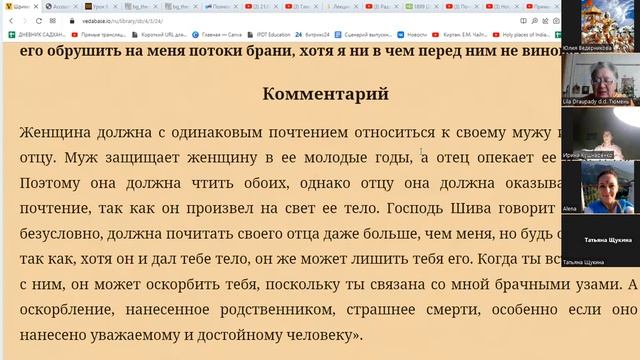Open the 'ДНЕВНИК САДХАН...' bookmark
The width and height of the screenshot is (640, 360).
tap(37, 35)
